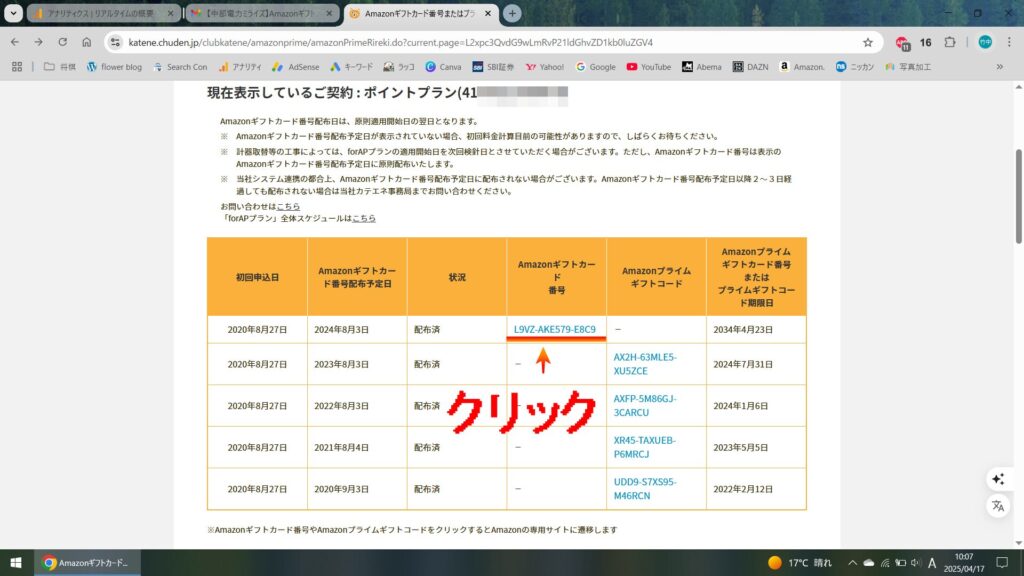This screenshot has width=1024, height=576.
Task: Select the 2024年7月31日 expiry cell
Action: tap(756, 364)
